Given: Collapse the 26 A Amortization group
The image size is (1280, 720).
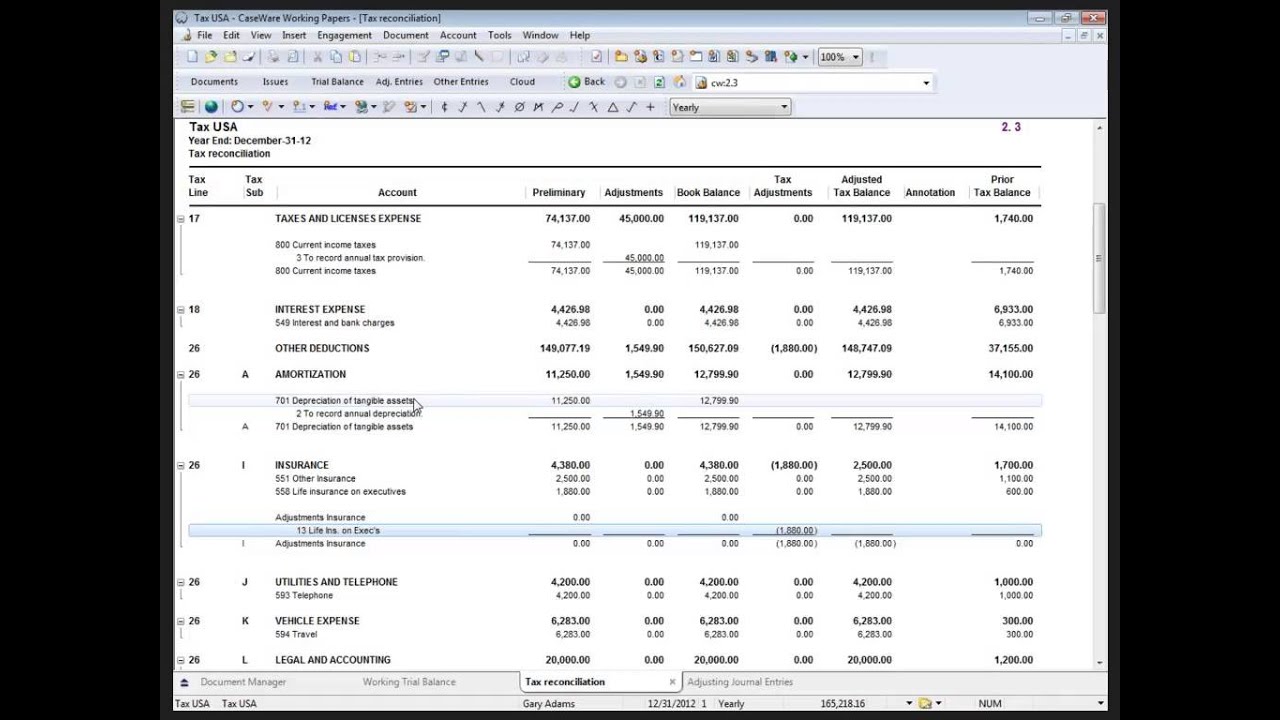Looking at the screenshot, I should (x=181, y=374).
